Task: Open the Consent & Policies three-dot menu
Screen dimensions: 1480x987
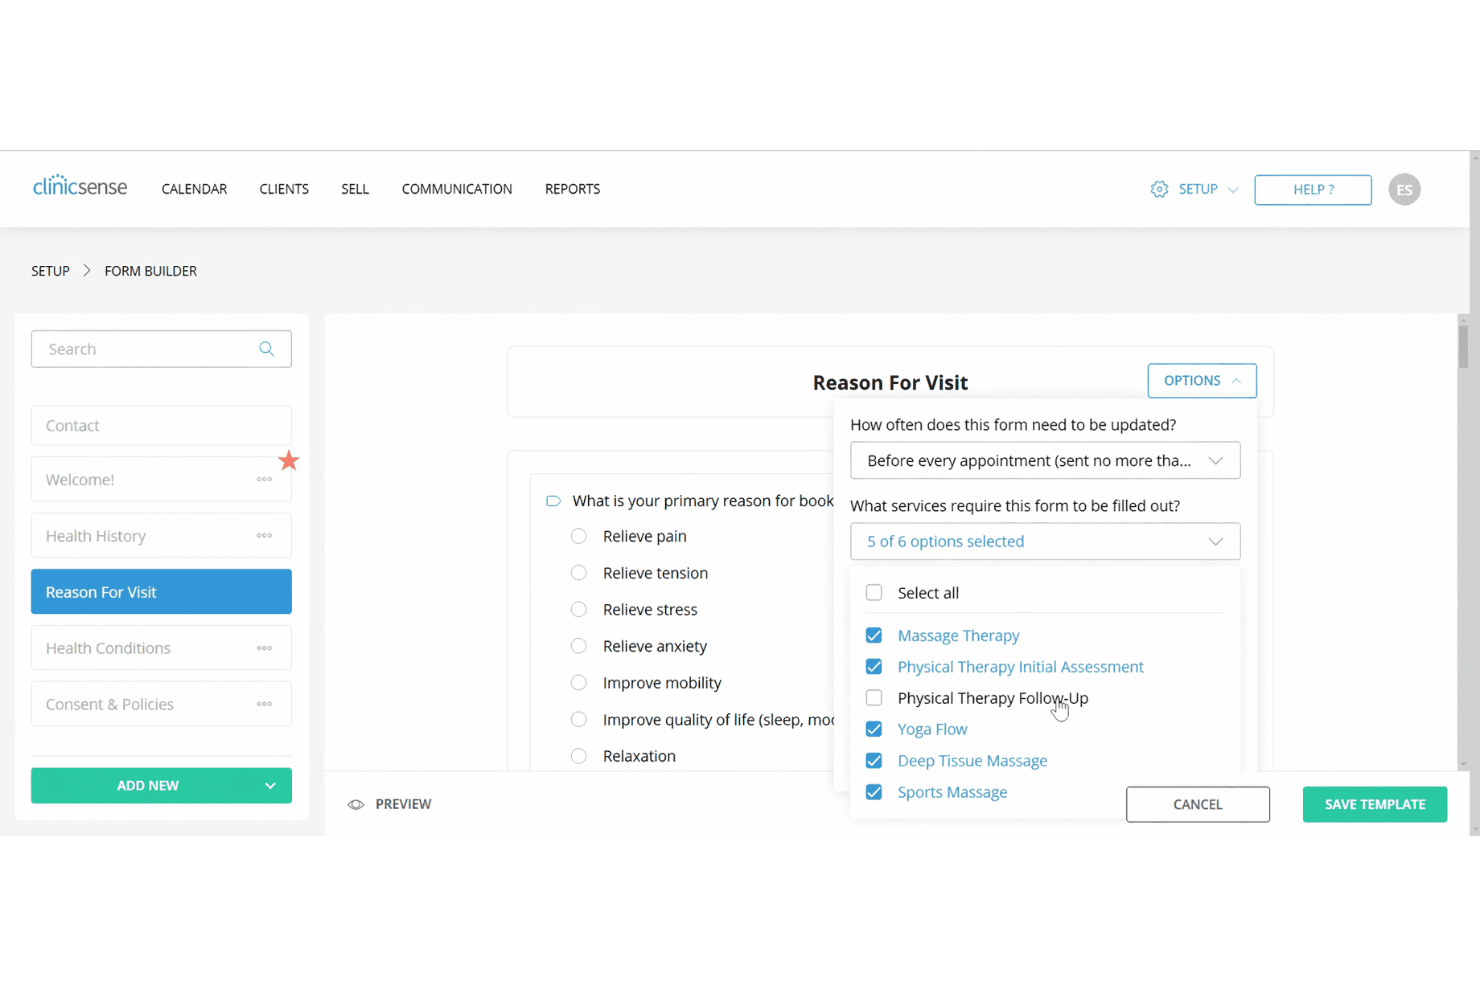Action: [264, 704]
